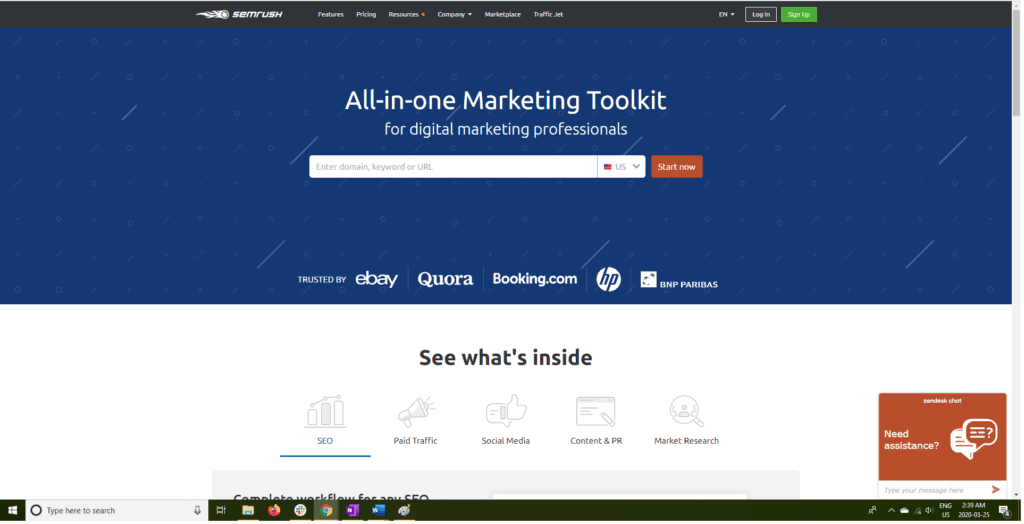Click the 2:39 AM taskbar clock
The height and width of the screenshot is (524, 1024).
[975, 511]
